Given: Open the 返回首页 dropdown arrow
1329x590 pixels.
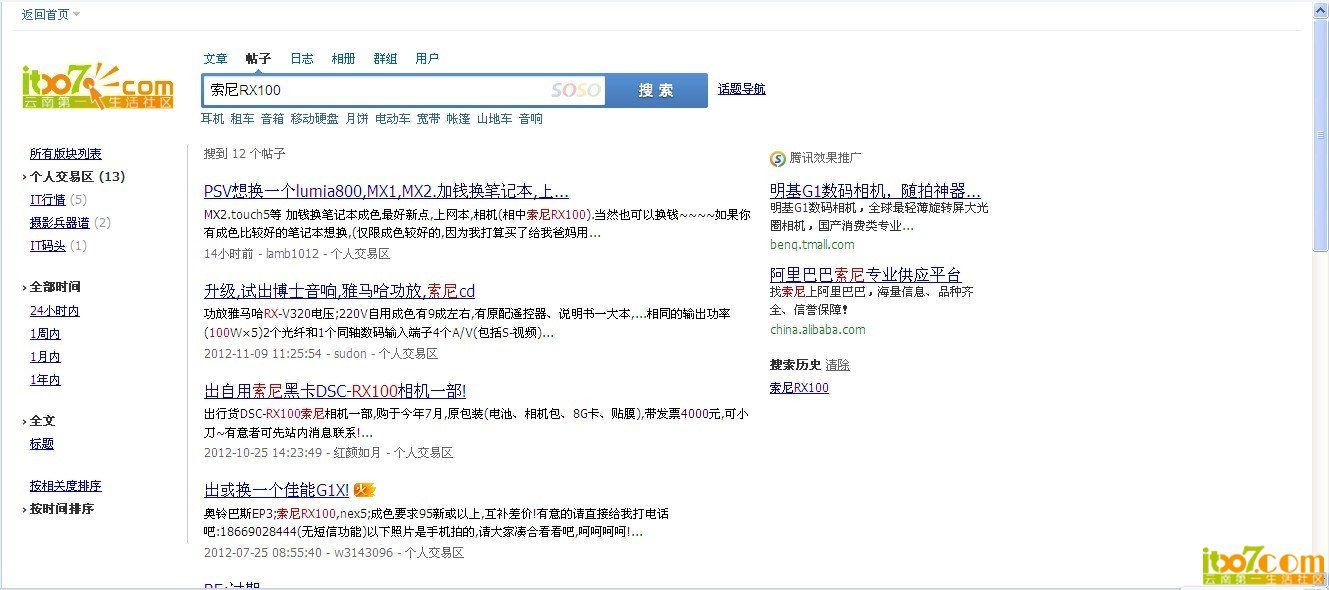Looking at the screenshot, I should point(77,14).
